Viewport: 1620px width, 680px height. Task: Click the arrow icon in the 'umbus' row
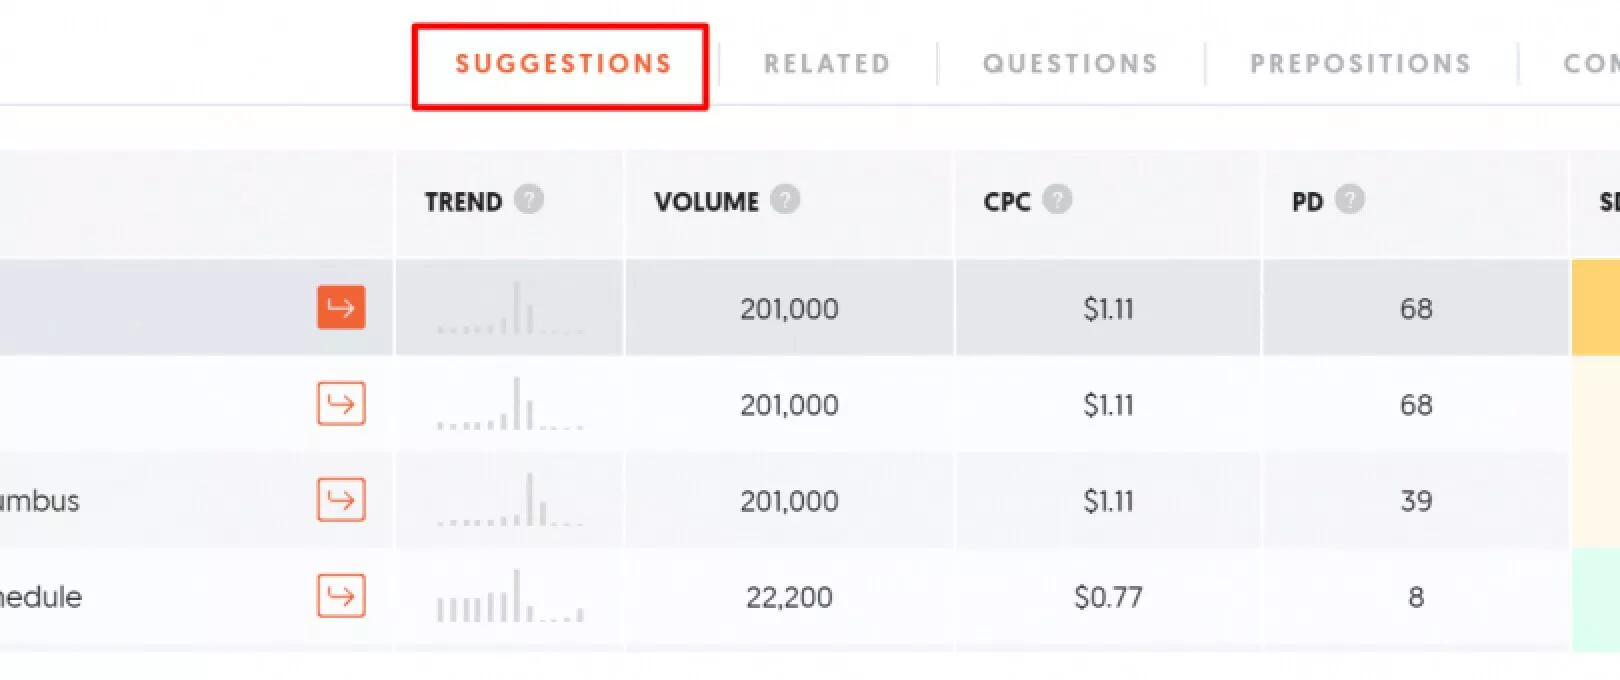point(341,500)
